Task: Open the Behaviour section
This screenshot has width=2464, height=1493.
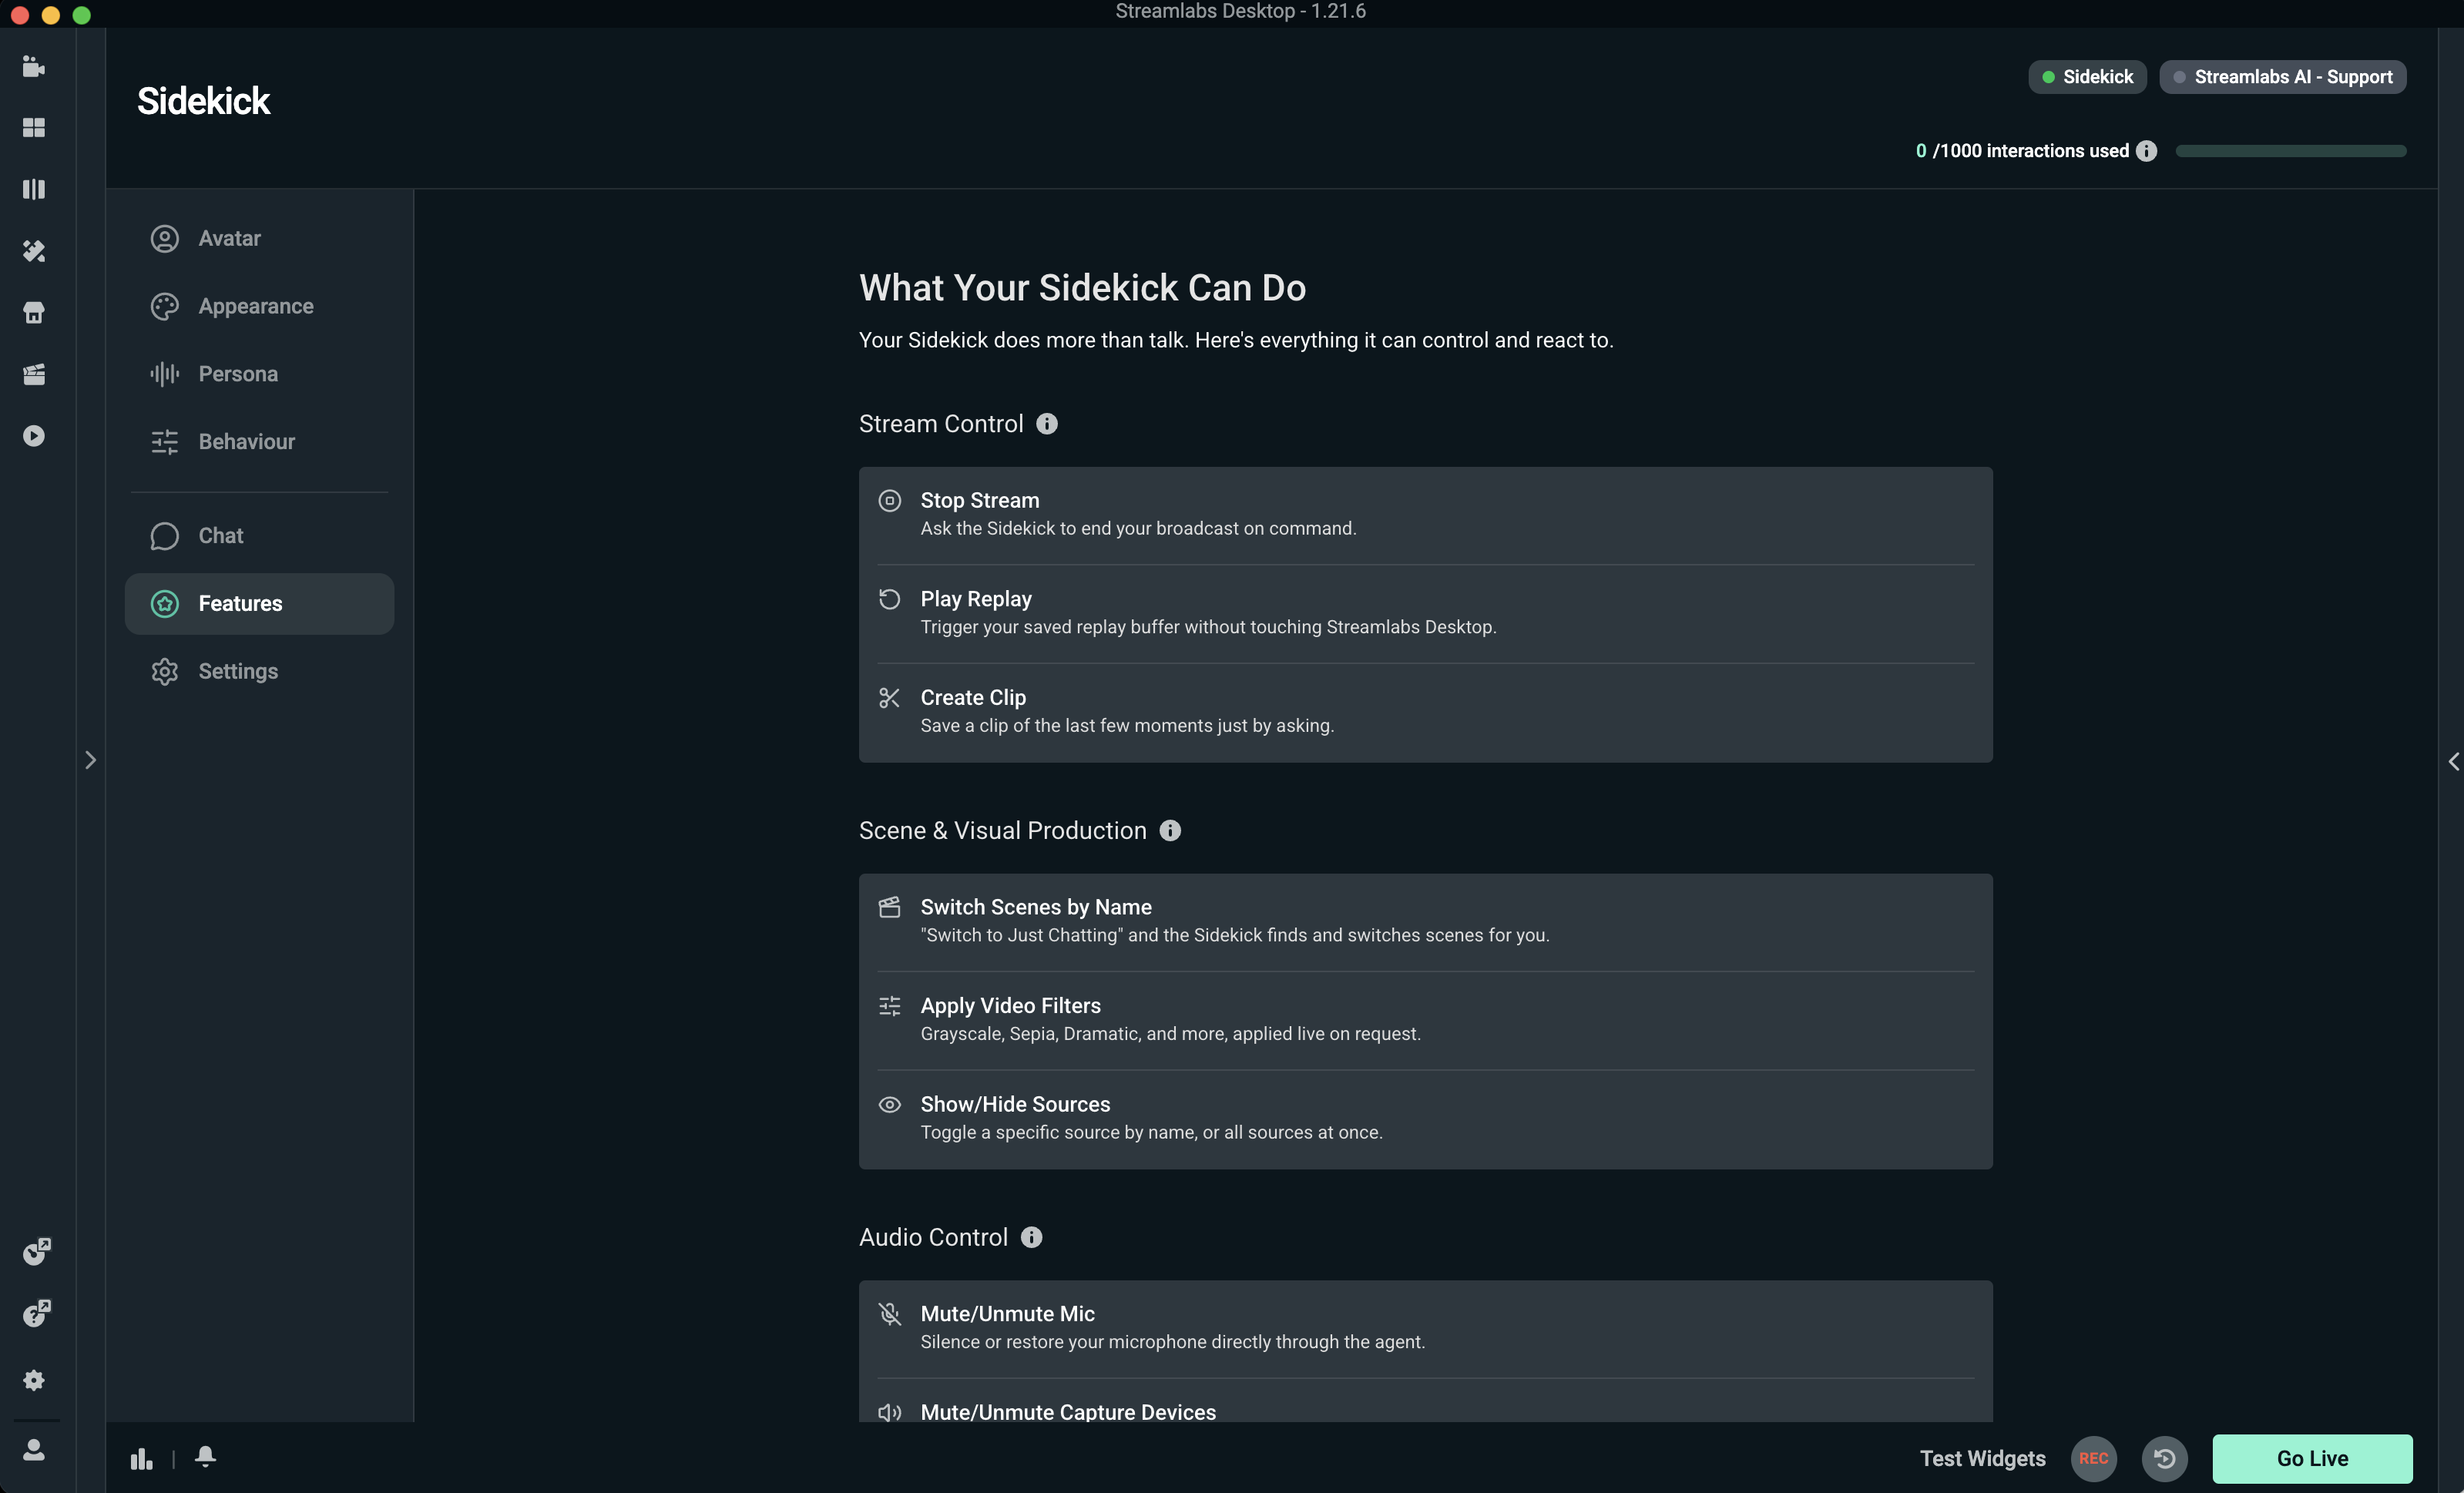Action: 259,441
